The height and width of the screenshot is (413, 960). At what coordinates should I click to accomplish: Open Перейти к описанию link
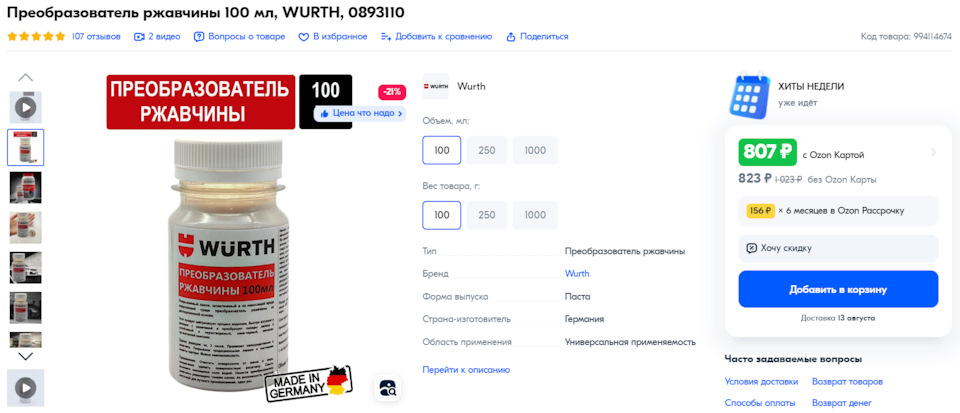466,370
